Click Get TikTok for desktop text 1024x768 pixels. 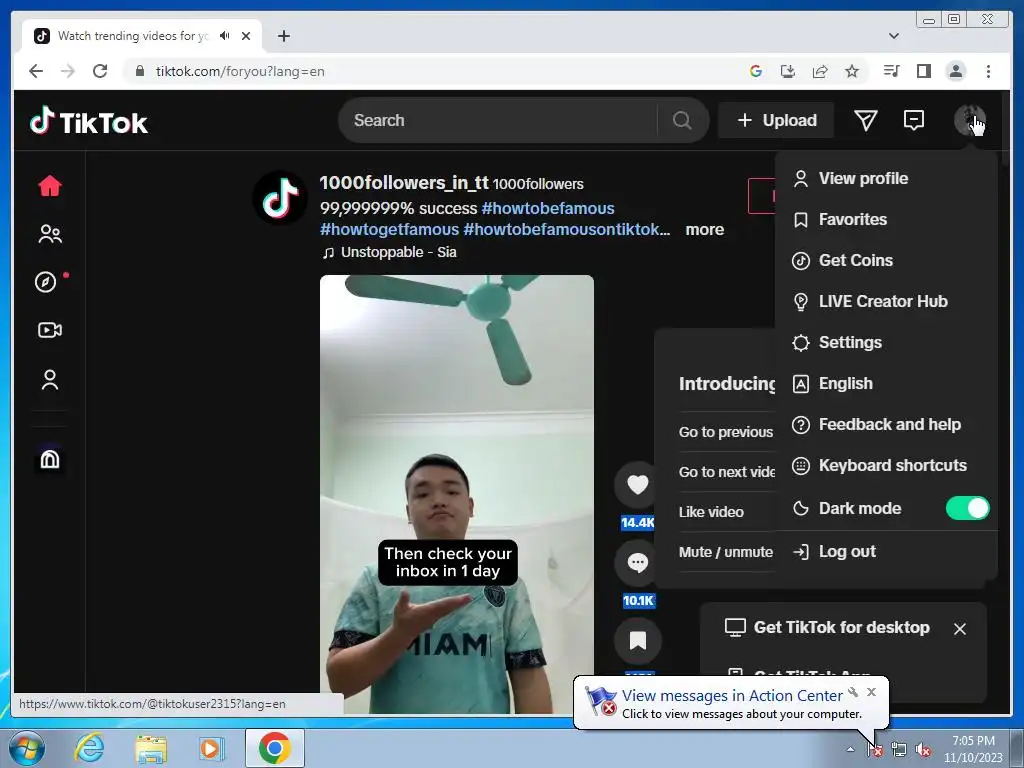point(841,628)
